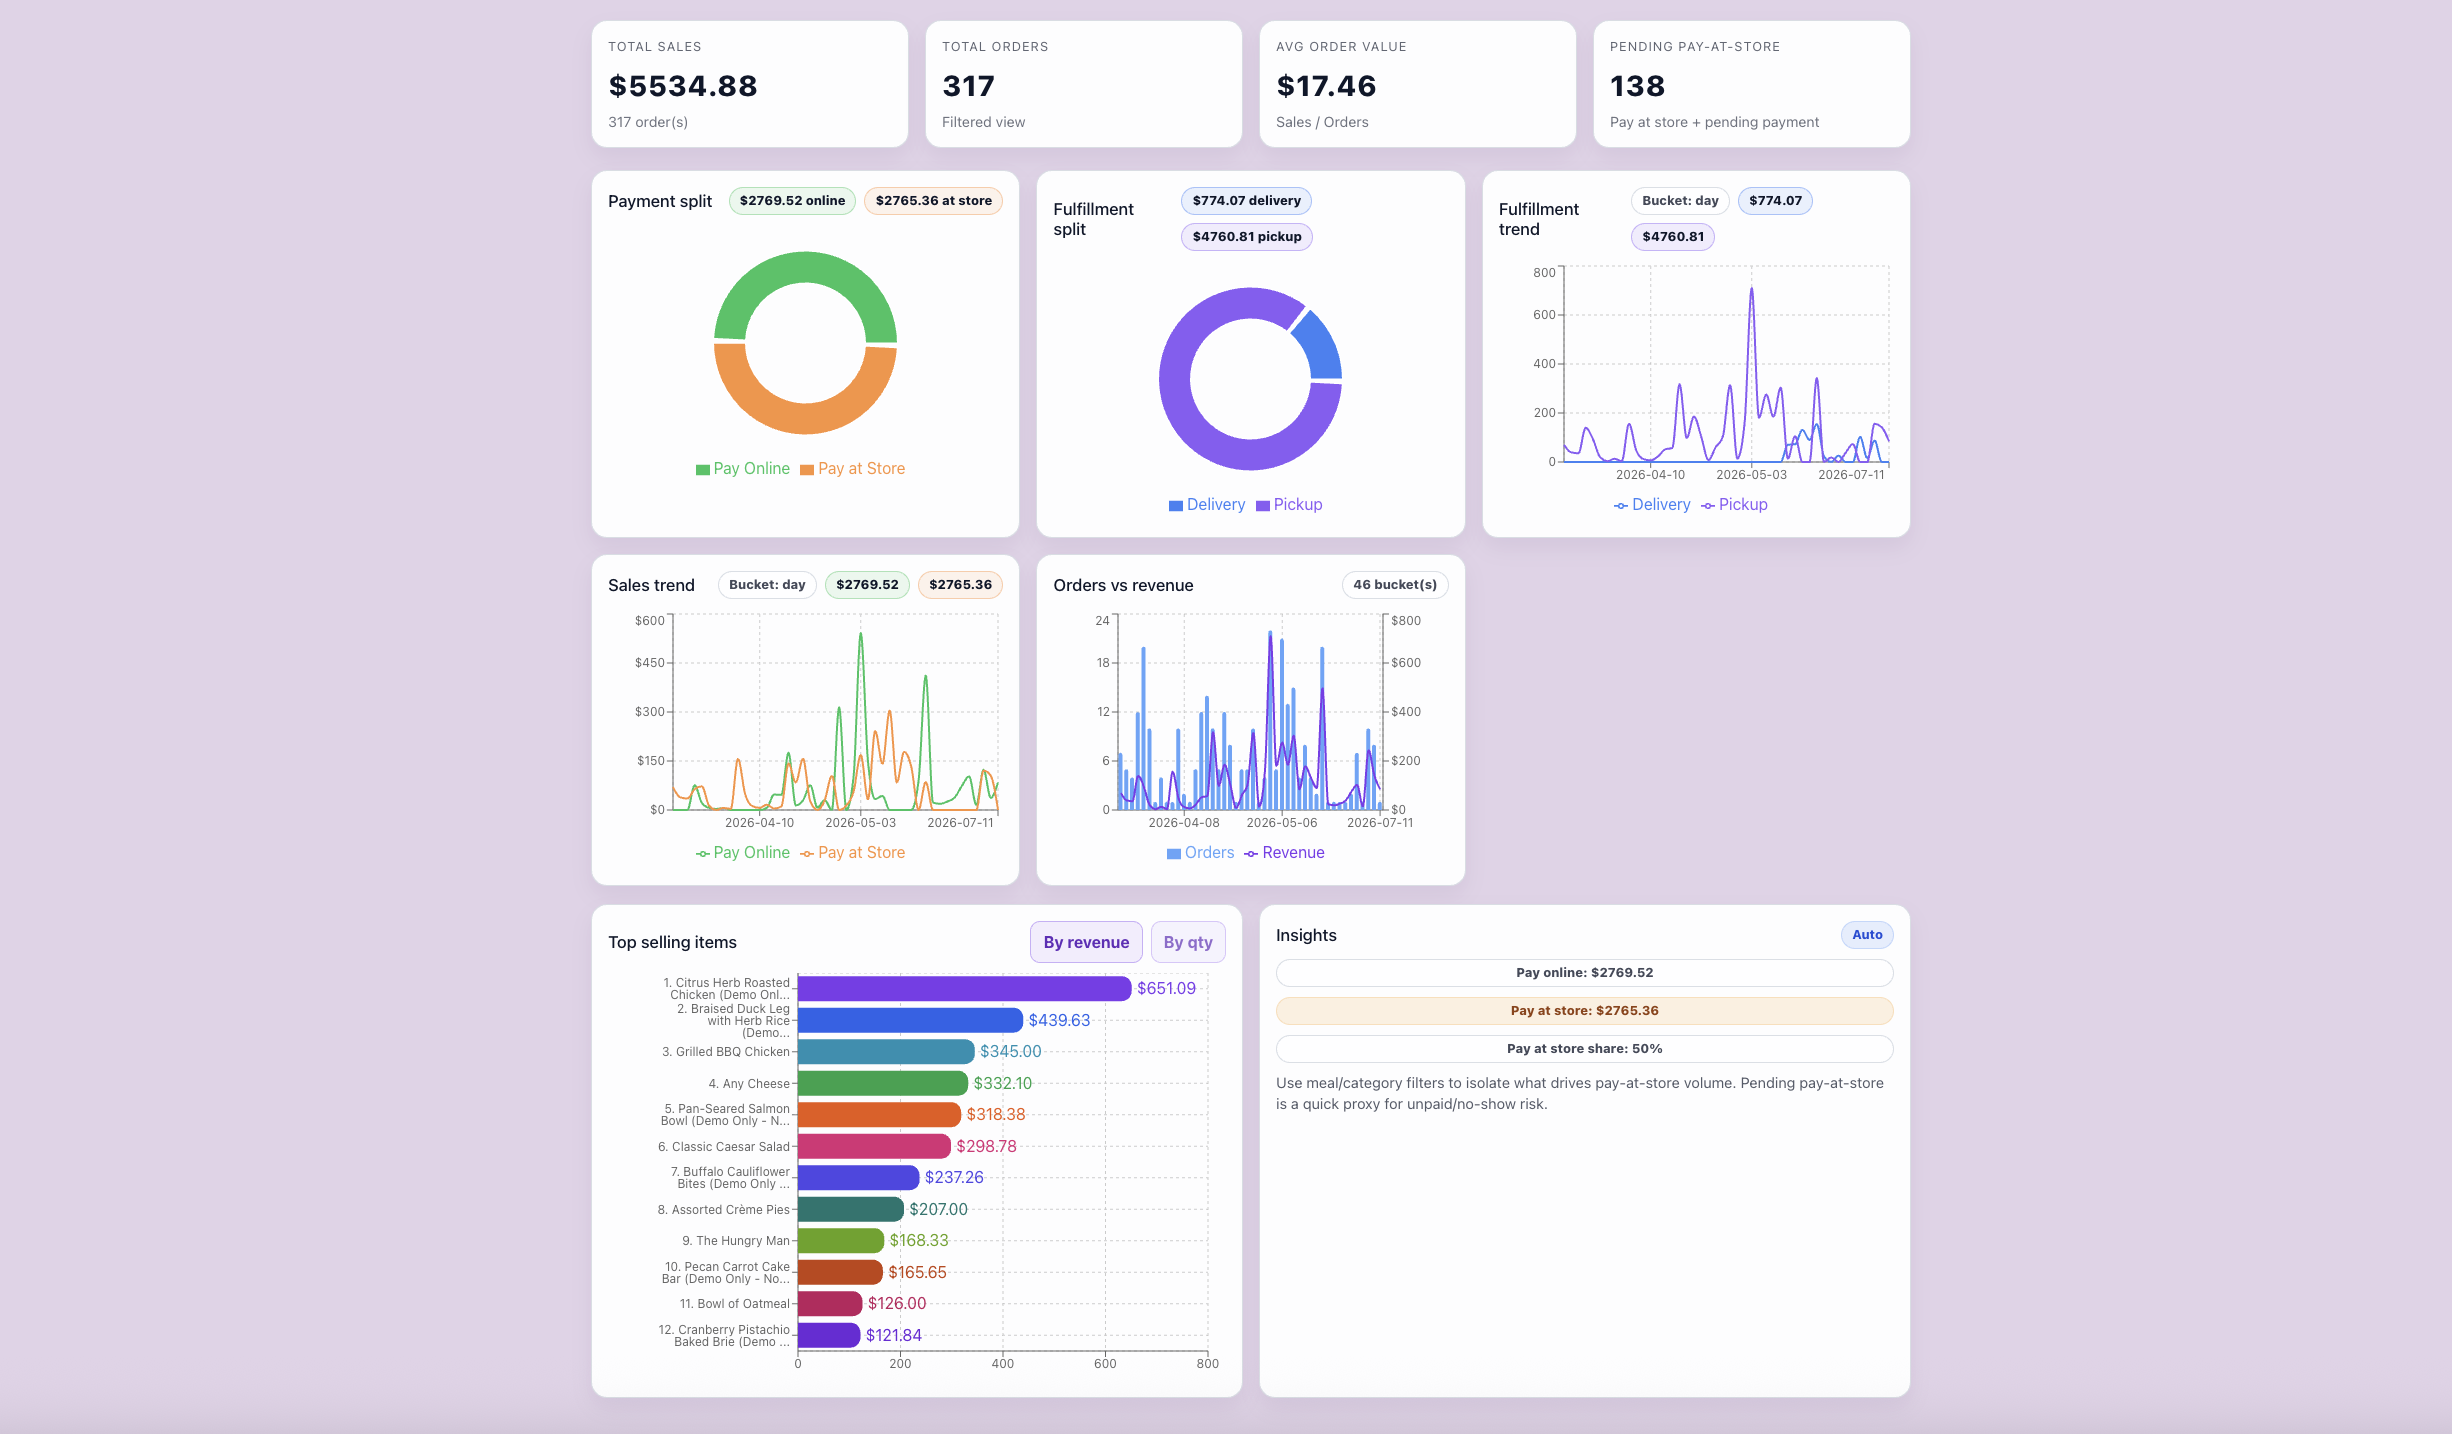Click the Buffalo Cauliflower Bites bar
The height and width of the screenshot is (1434, 2452).
click(x=858, y=1177)
